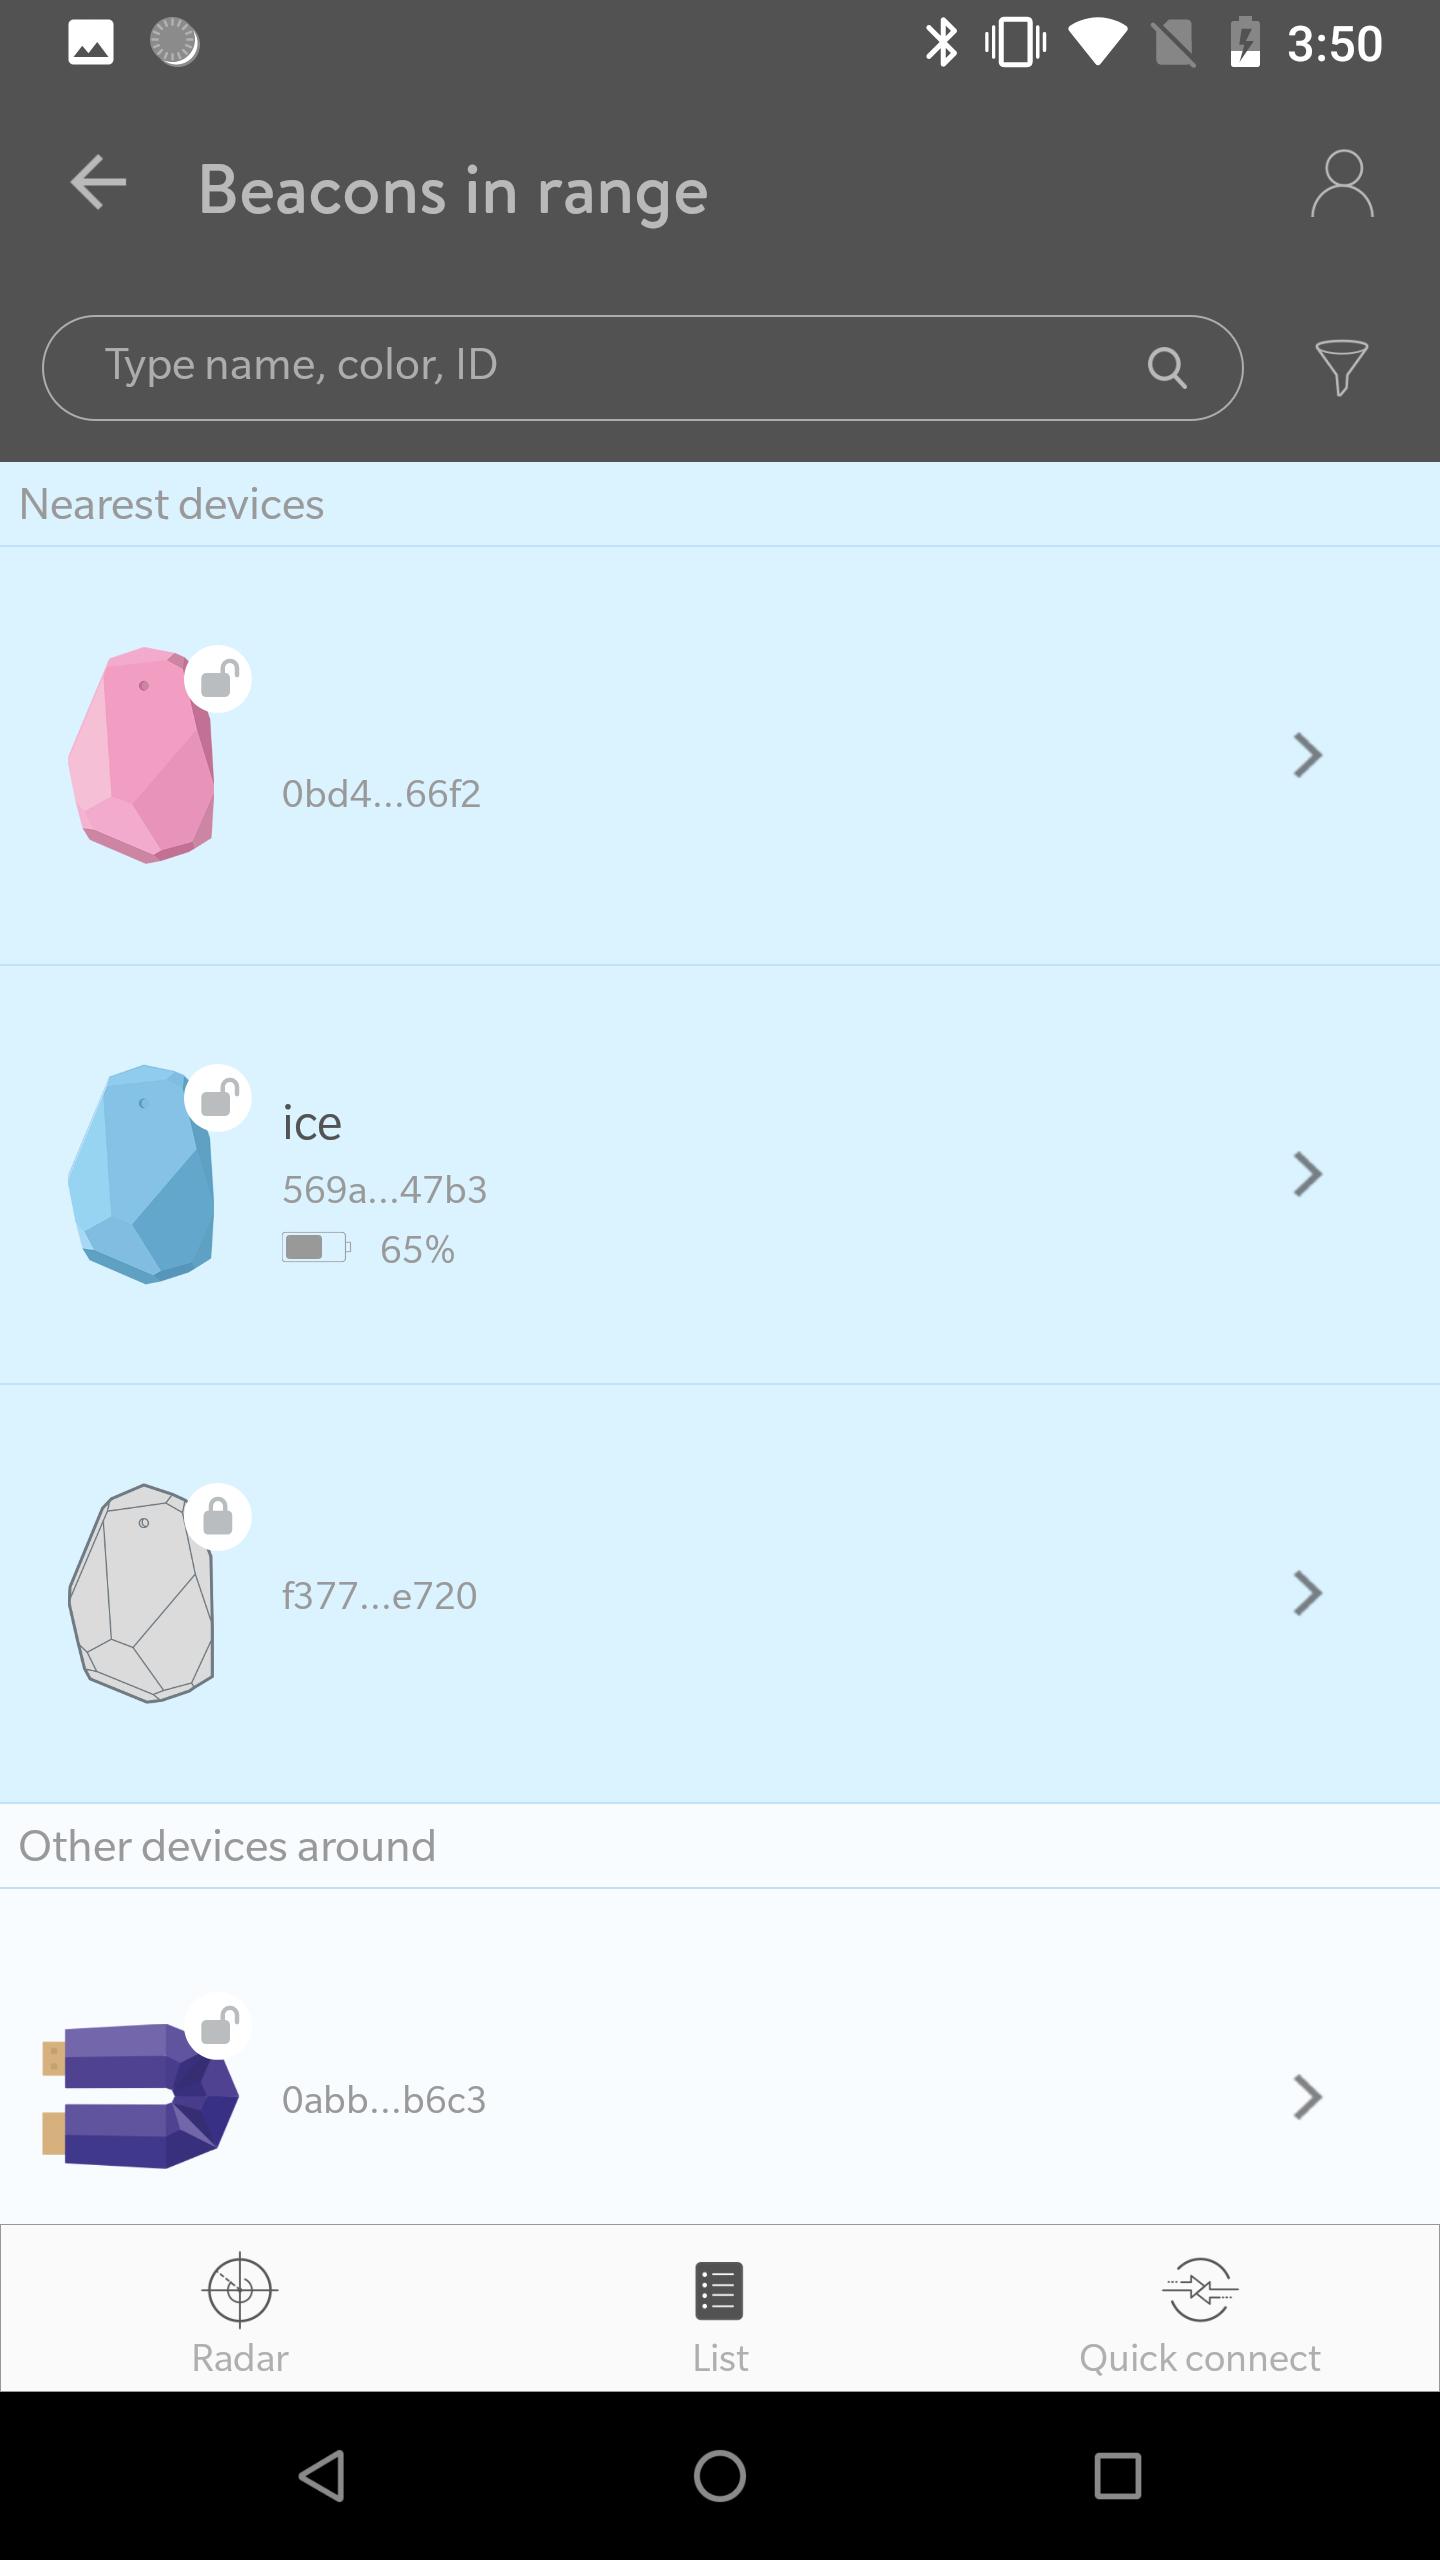Viewport: 1440px width, 2560px height.
Task: Open the user profile icon
Action: click(1342, 184)
